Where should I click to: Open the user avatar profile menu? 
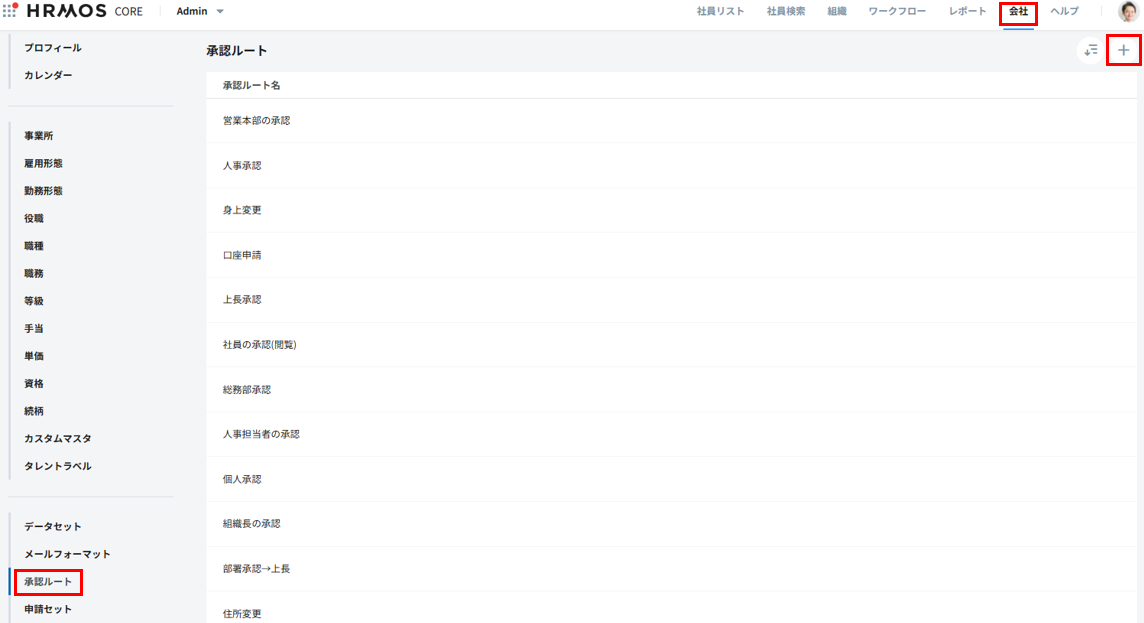pos(1127,12)
